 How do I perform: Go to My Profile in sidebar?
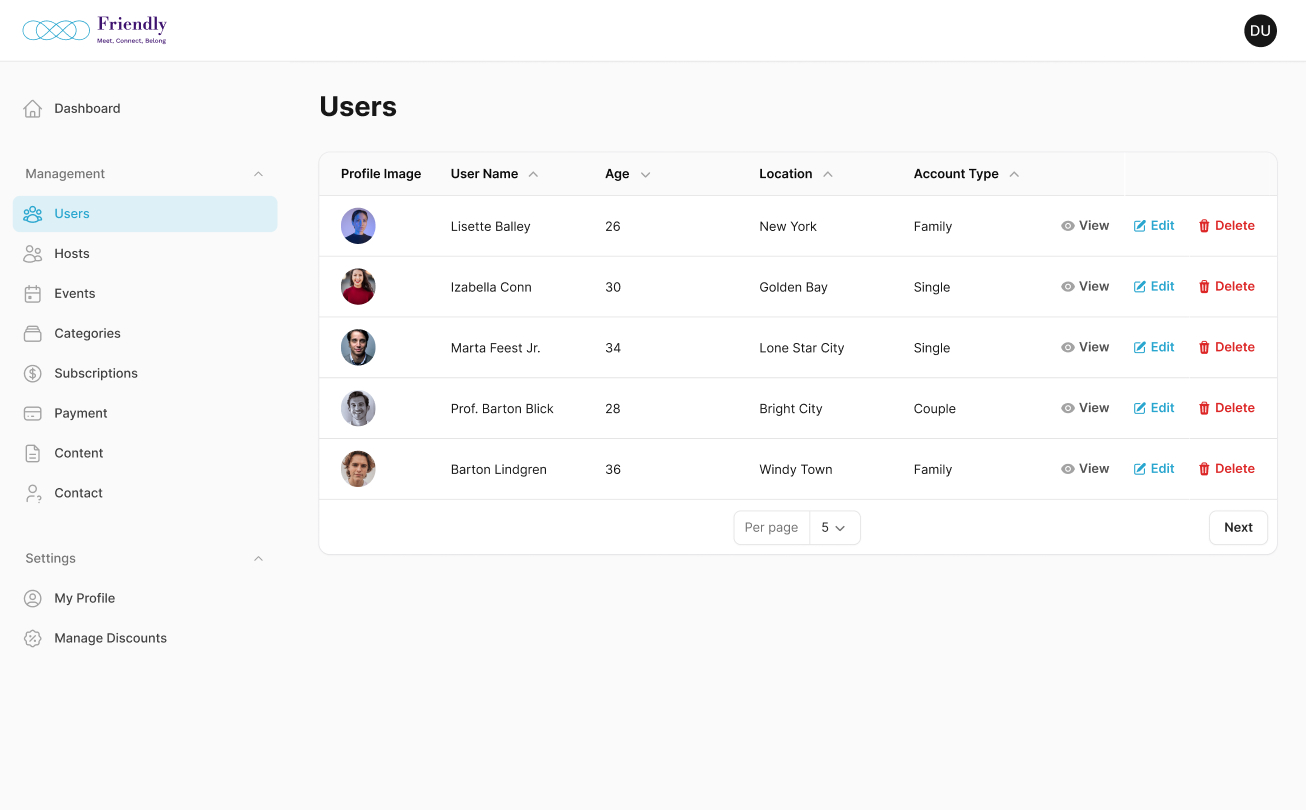pyautogui.click(x=84, y=599)
